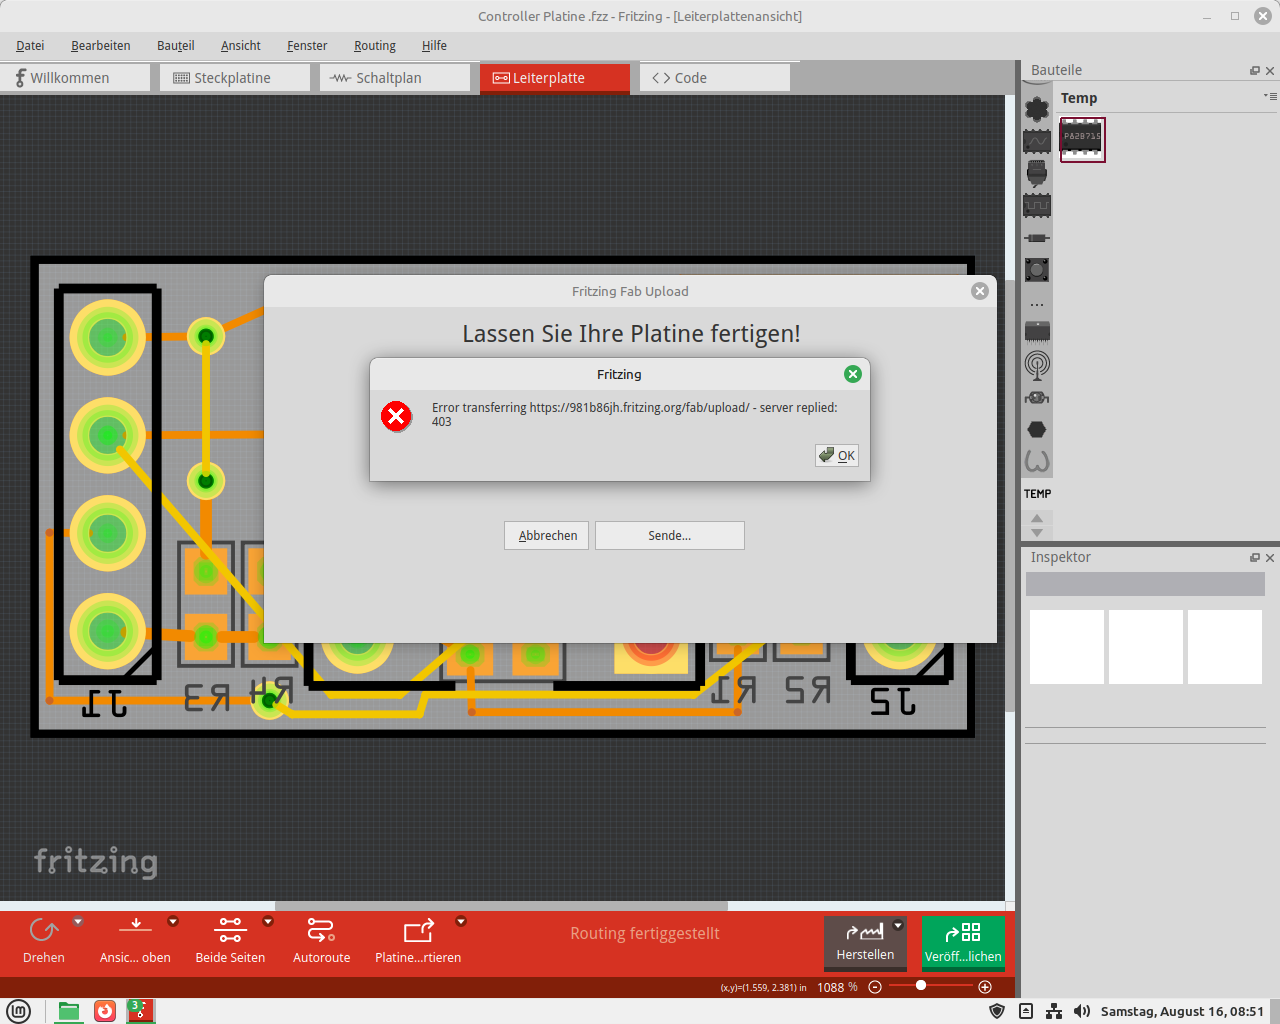This screenshot has width=1280, height=1024.
Task: Expand the Beide Seiten dropdown arrow
Action: pyautogui.click(x=268, y=921)
